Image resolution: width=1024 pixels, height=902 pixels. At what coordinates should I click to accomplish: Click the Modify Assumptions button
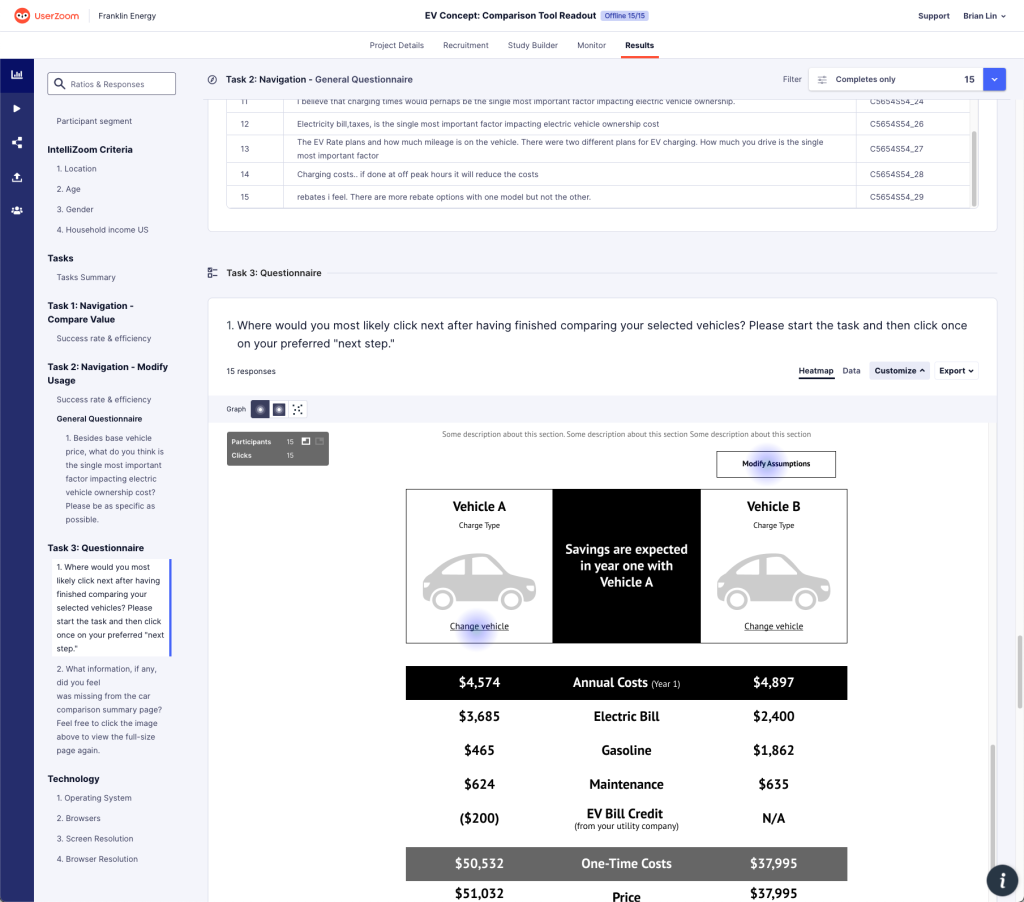pos(776,464)
